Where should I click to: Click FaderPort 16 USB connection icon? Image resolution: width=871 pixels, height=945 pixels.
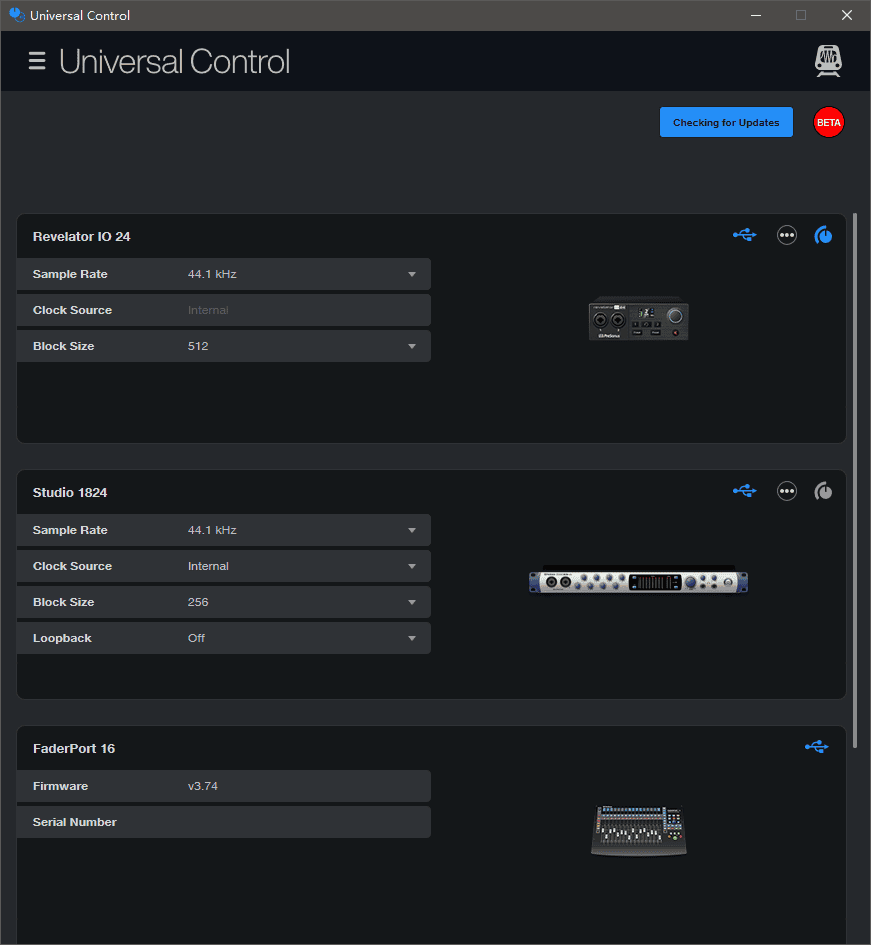[817, 747]
